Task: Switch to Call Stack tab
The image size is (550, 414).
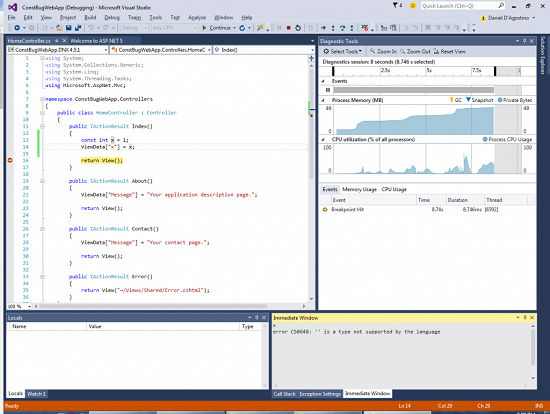Action: point(284,394)
